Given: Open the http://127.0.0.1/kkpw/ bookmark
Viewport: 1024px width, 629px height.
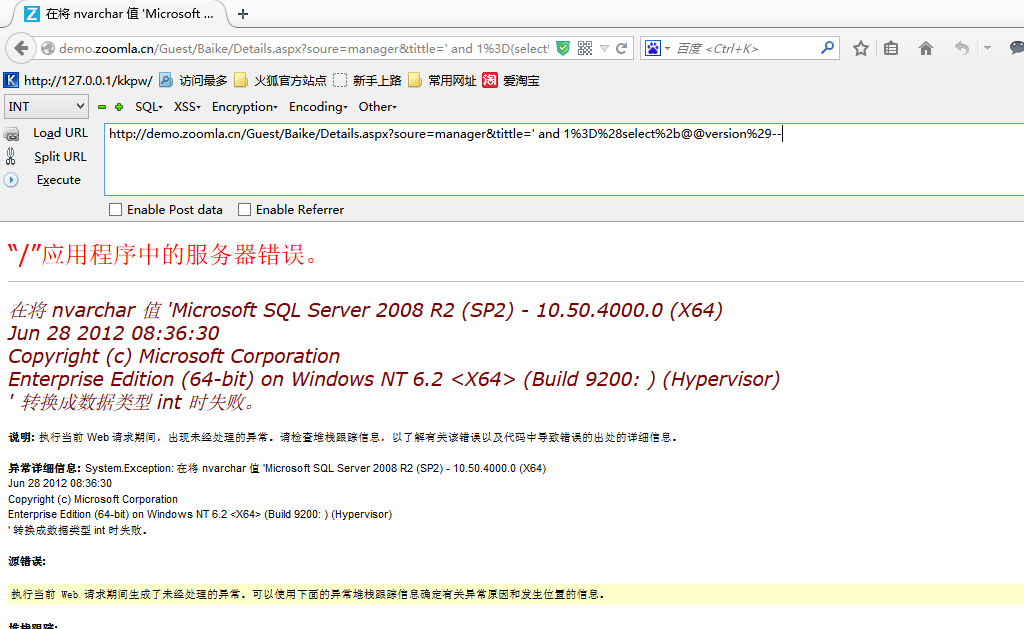Looking at the screenshot, I should point(78,80).
